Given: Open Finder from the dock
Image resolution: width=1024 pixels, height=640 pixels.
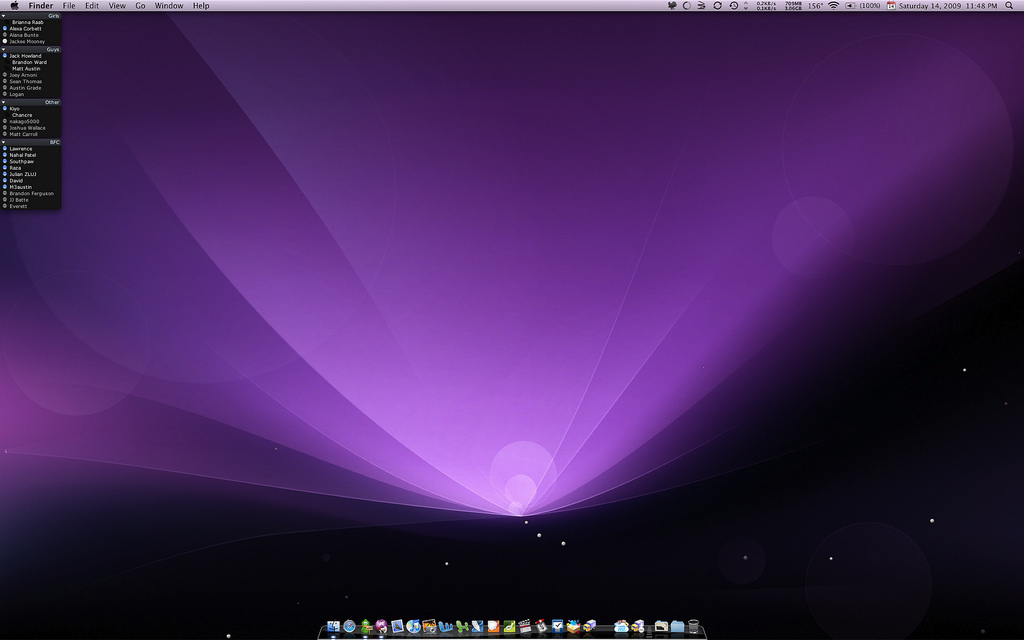Looking at the screenshot, I should 333,626.
